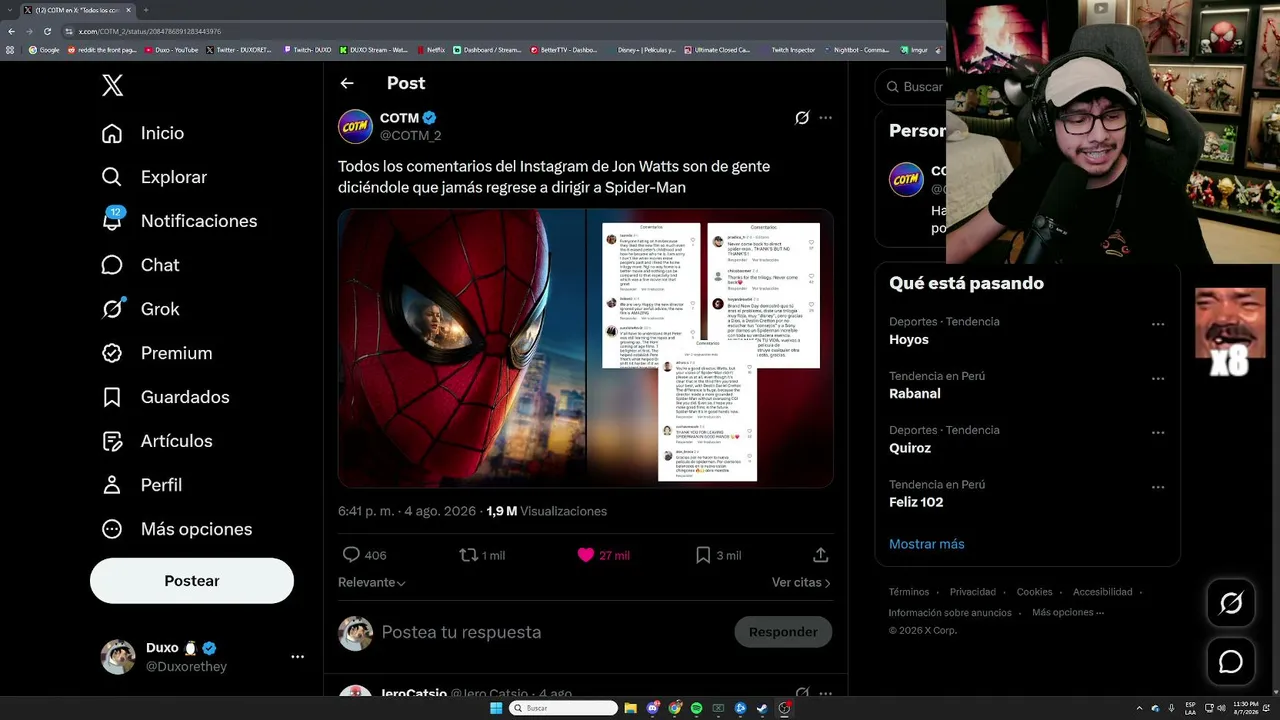Open the Netflix bookmark
1280x720 pixels.
[430, 50]
